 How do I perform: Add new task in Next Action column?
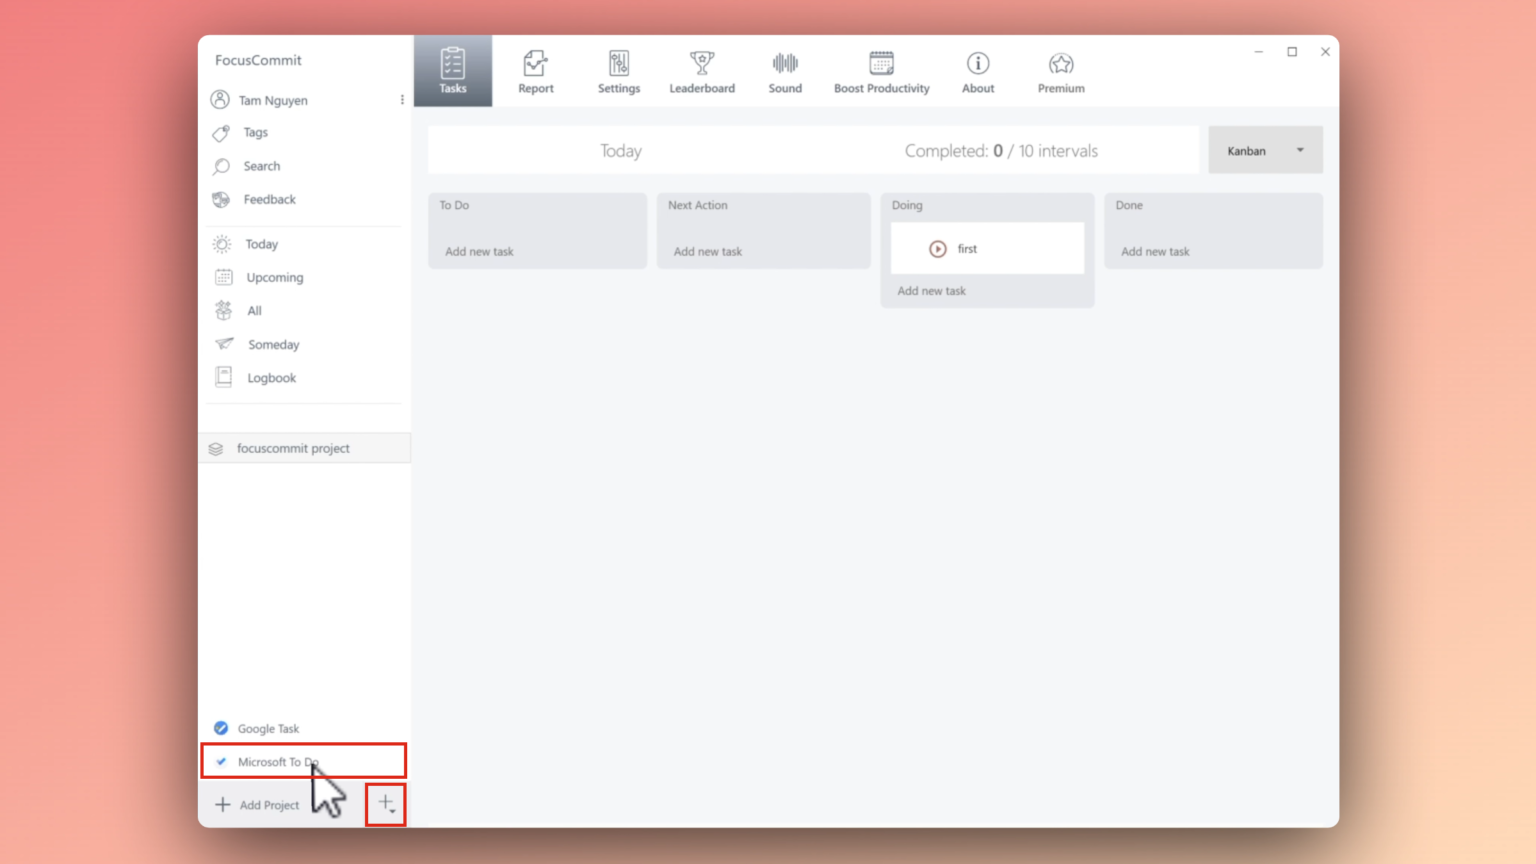coord(708,252)
